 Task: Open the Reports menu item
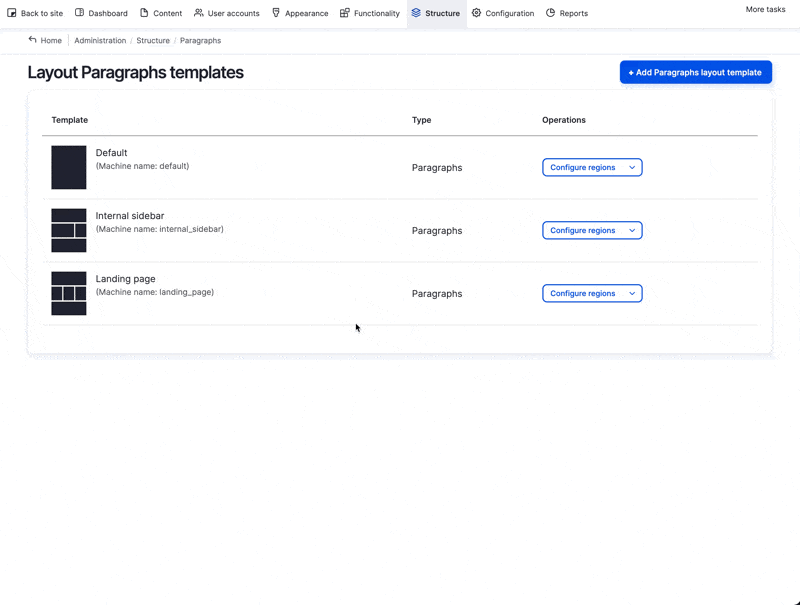(567, 13)
